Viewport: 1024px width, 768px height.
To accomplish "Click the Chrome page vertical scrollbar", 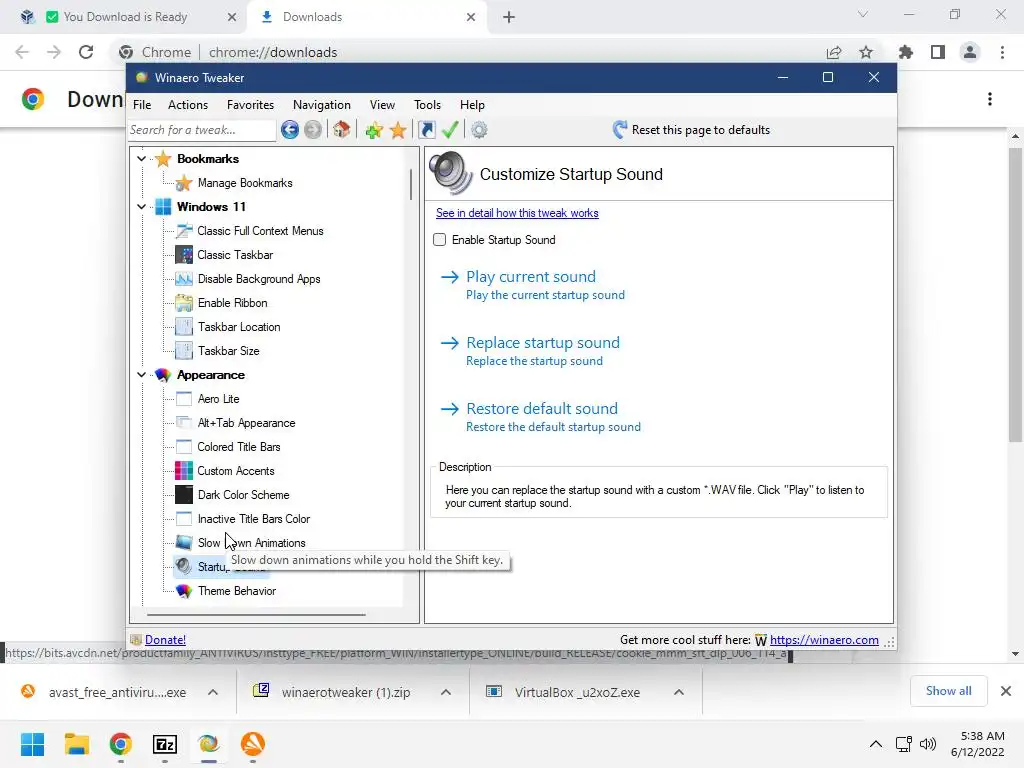I will click(x=1015, y=296).
